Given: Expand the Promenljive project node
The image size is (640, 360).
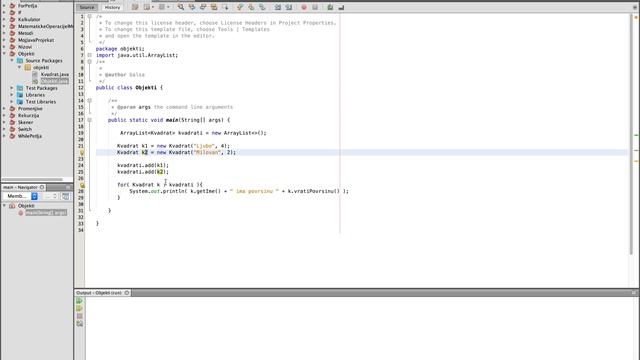Looking at the screenshot, I should pos(4,109).
